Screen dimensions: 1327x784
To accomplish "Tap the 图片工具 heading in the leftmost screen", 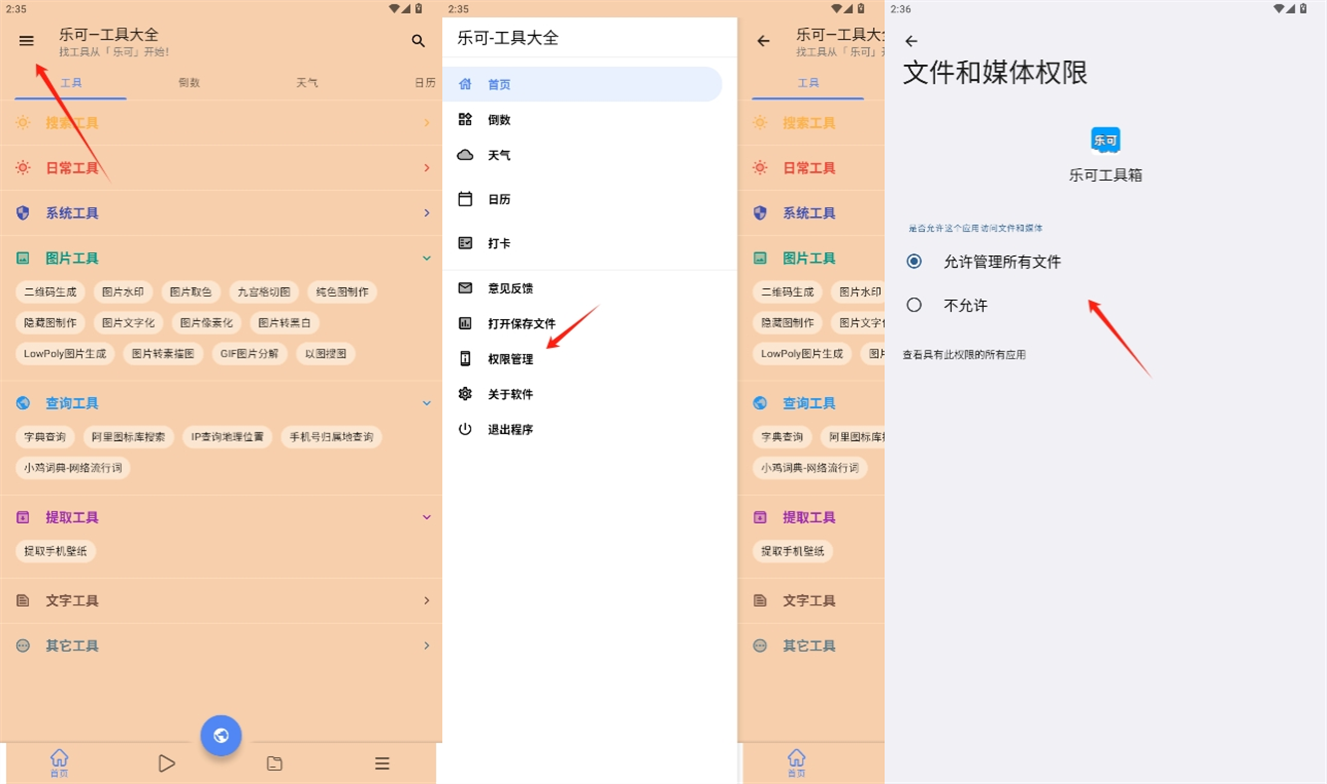I will (72, 258).
